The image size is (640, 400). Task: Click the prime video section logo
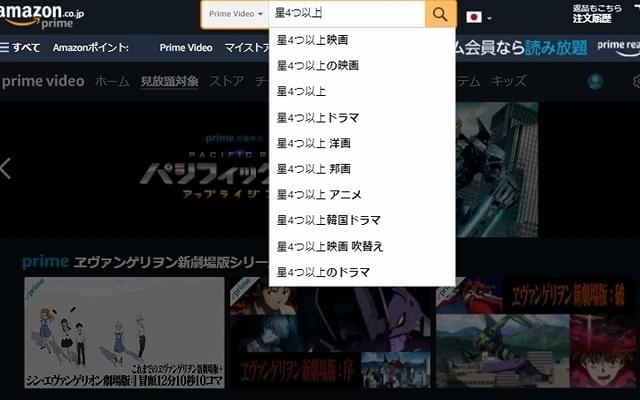point(43,81)
